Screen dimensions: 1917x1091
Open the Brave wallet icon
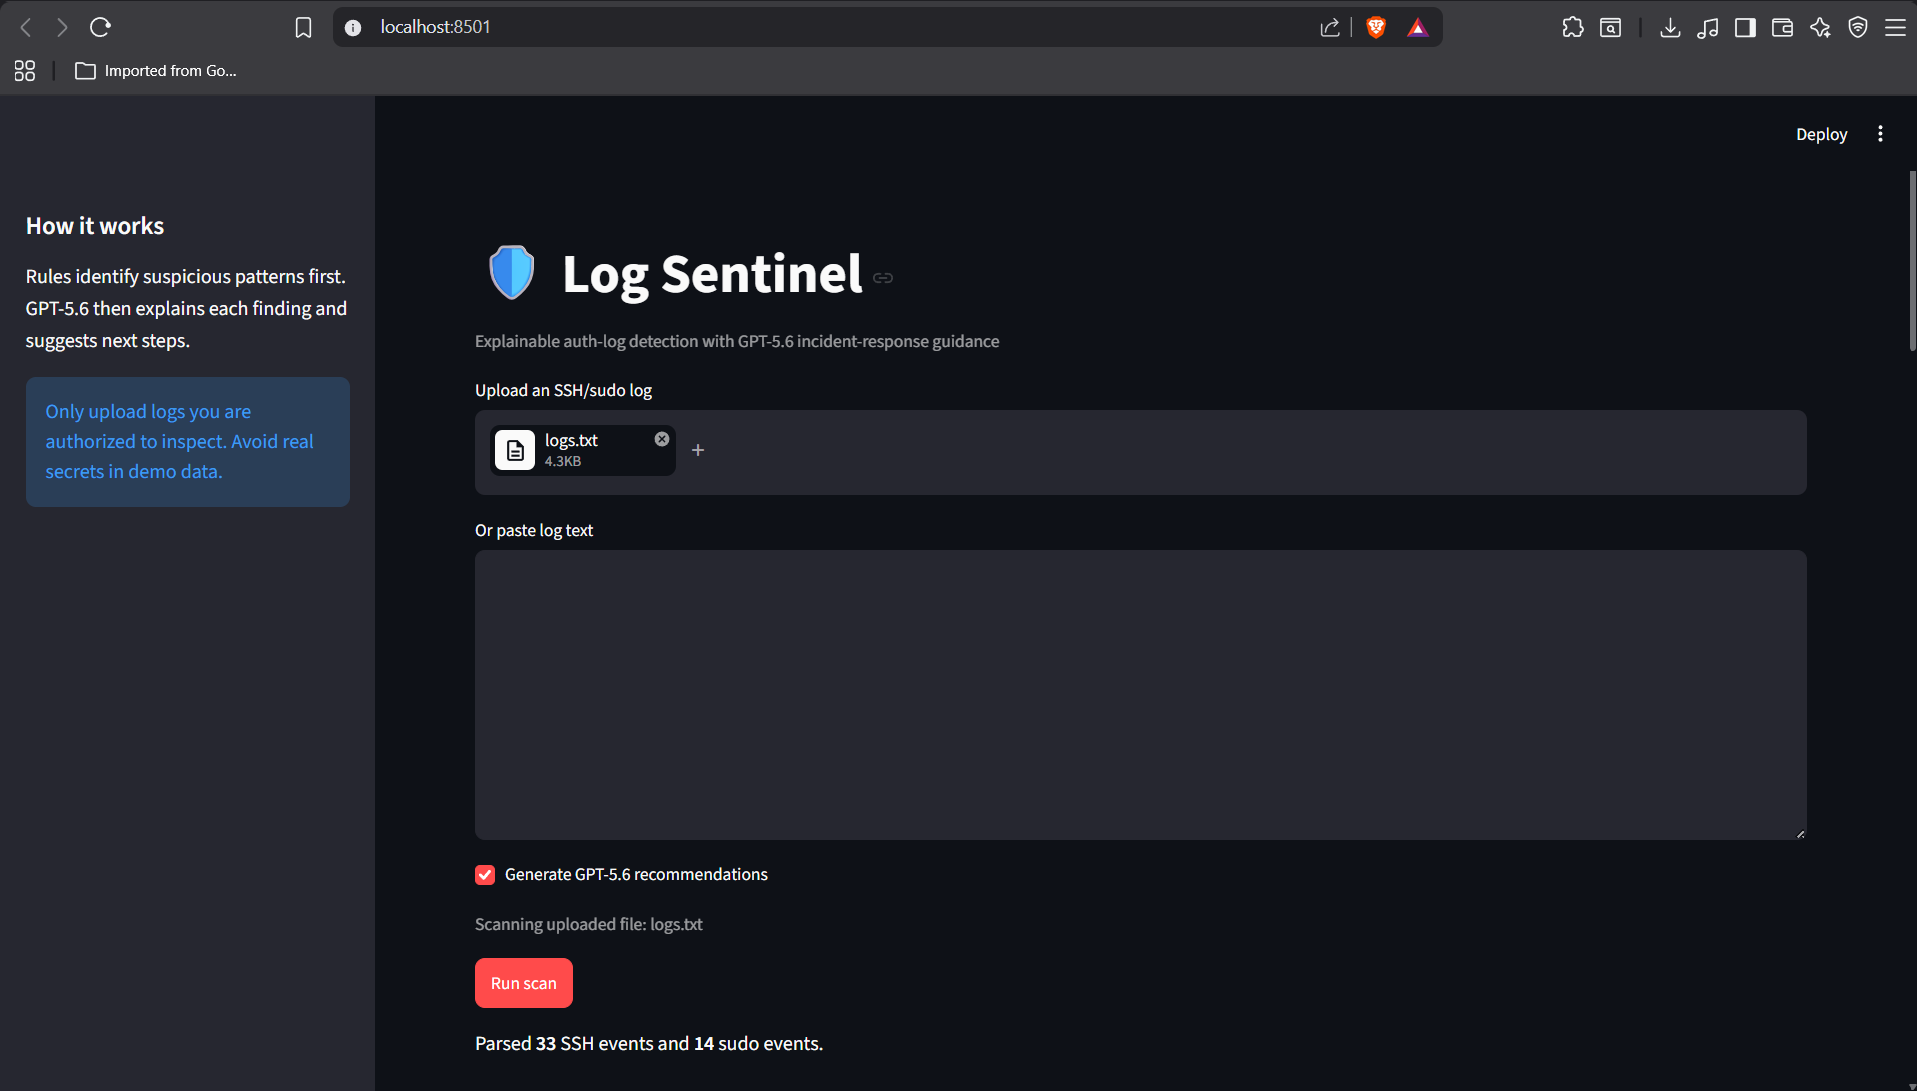point(1782,27)
